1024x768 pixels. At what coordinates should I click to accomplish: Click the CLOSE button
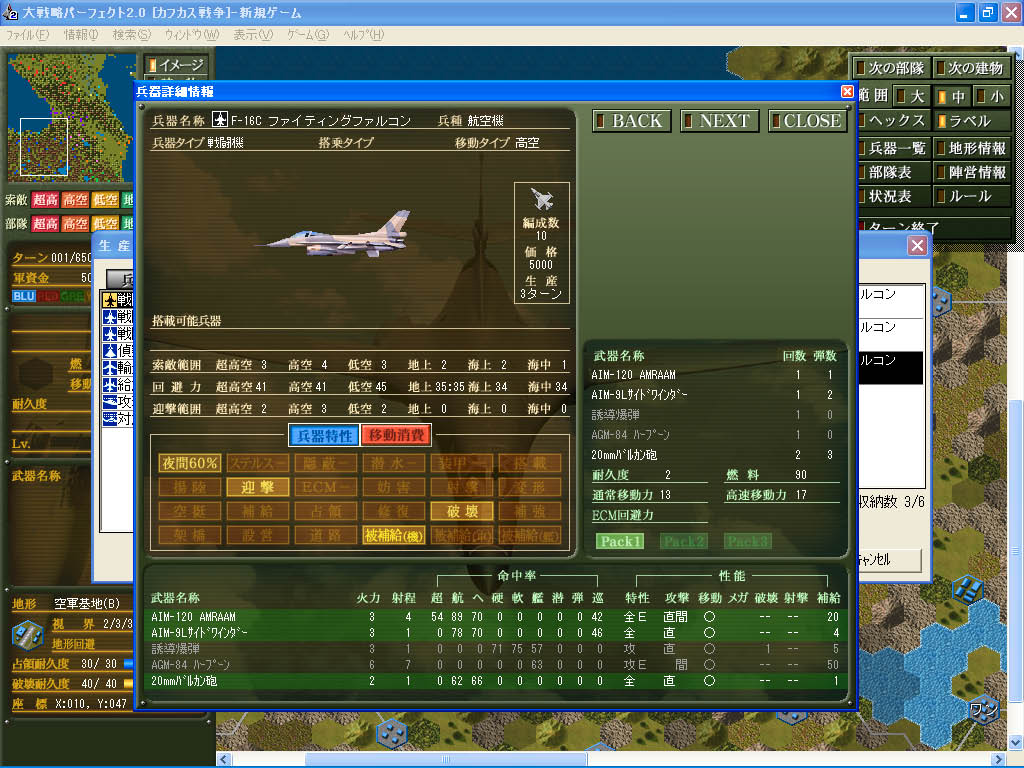(807, 121)
